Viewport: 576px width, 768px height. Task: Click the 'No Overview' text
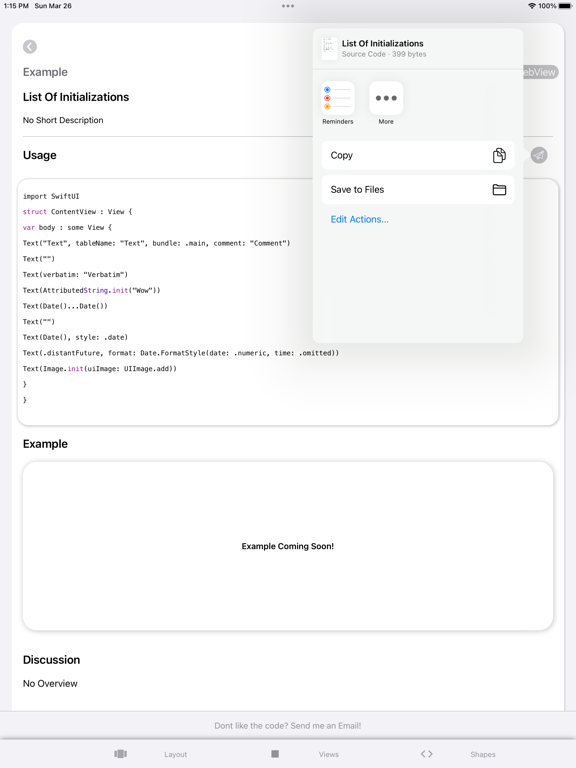[x=50, y=683]
